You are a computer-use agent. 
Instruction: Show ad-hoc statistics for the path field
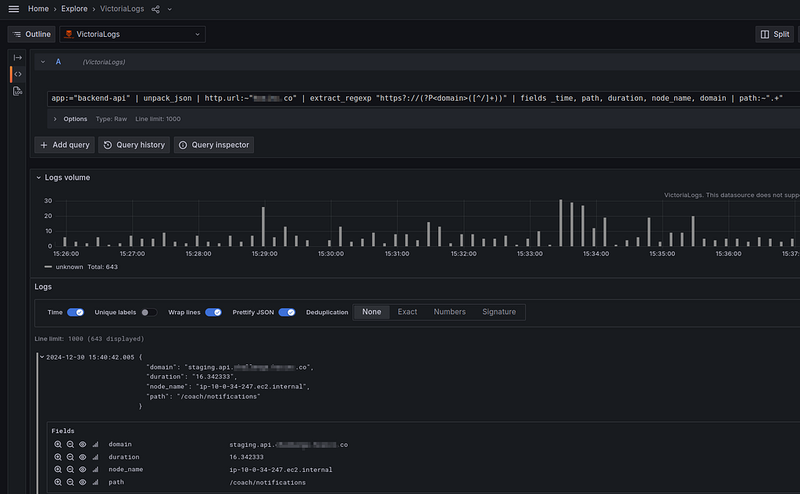96,482
